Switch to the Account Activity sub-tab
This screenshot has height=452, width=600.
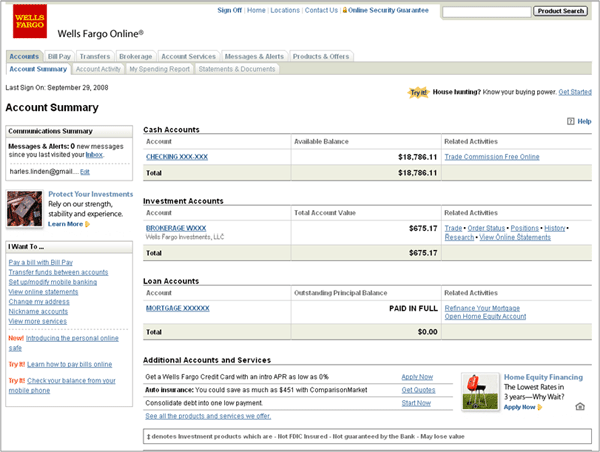pos(98,69)
